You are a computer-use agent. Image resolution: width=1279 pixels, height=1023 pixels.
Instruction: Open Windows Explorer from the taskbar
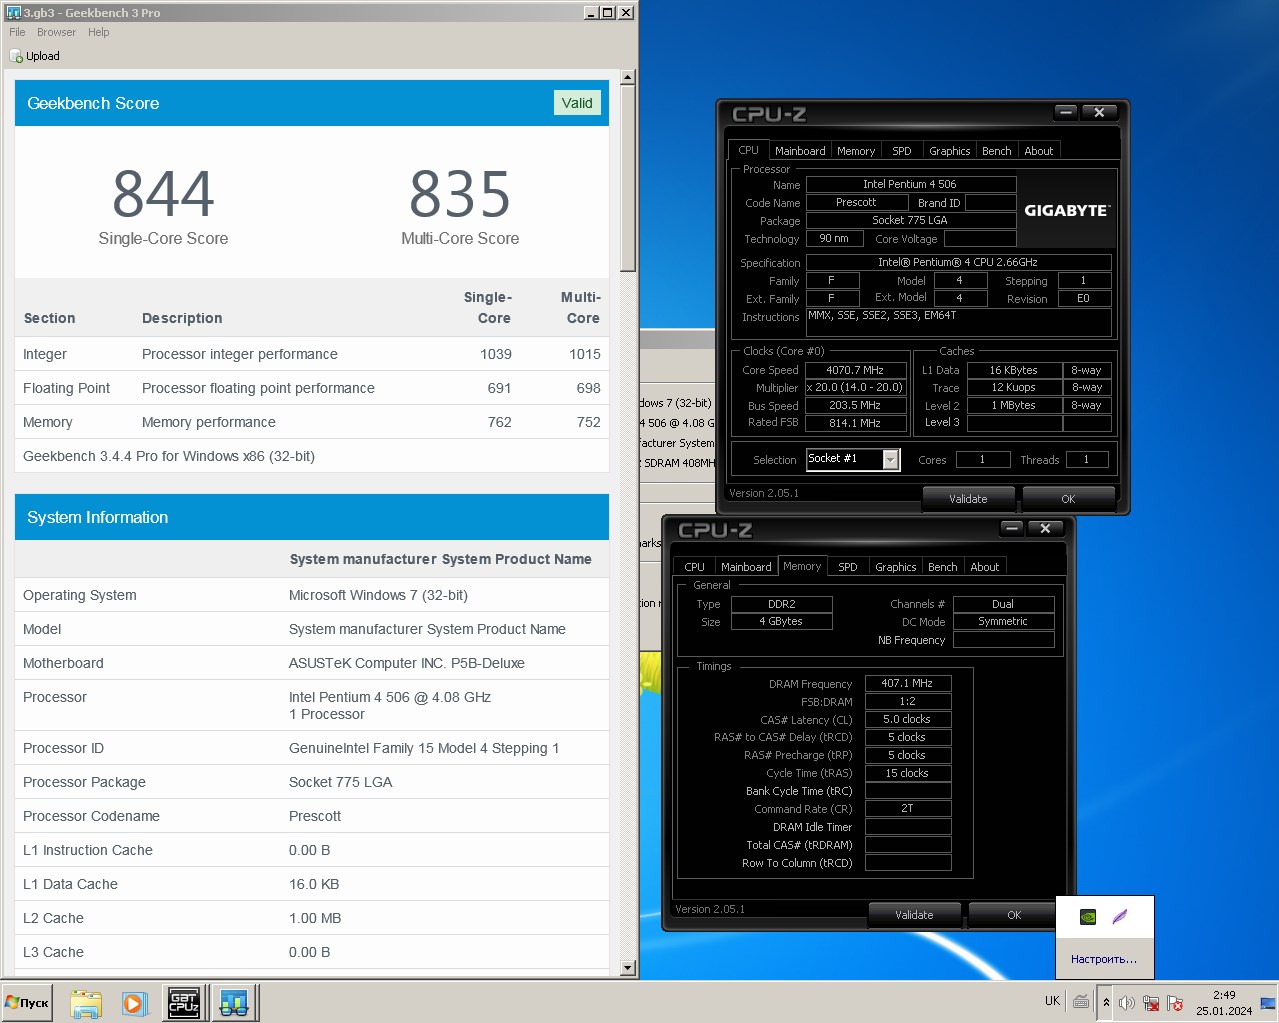[86, 1003]
